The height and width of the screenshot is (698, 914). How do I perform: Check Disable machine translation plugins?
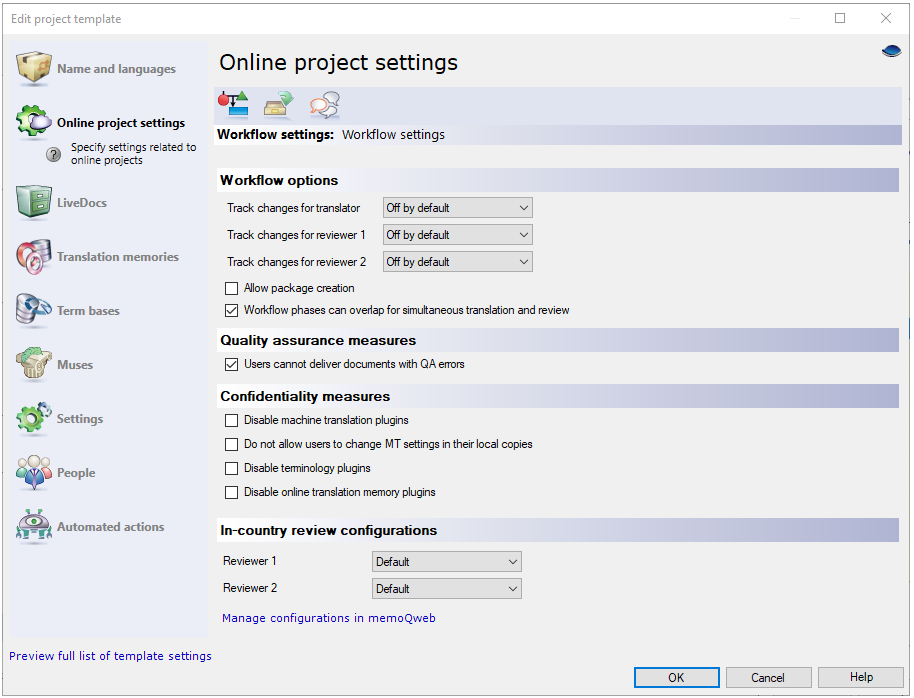231,420
